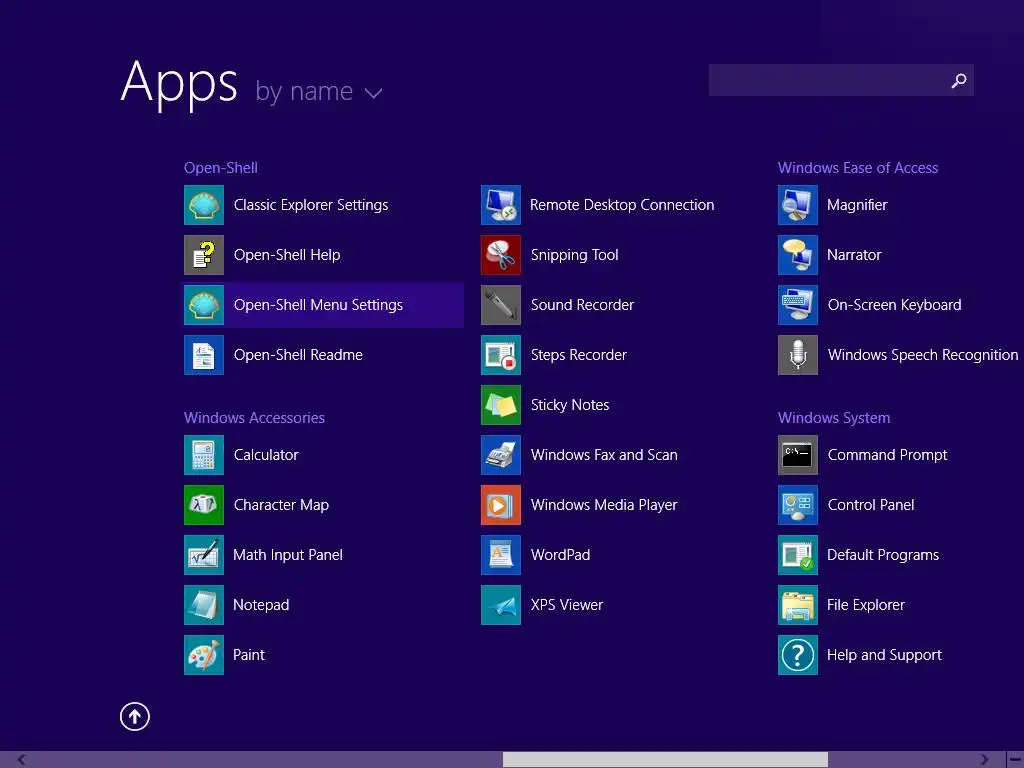Click the "Command Prompt" label
This screenshot has height=768, width=1024.
[887, 455]
